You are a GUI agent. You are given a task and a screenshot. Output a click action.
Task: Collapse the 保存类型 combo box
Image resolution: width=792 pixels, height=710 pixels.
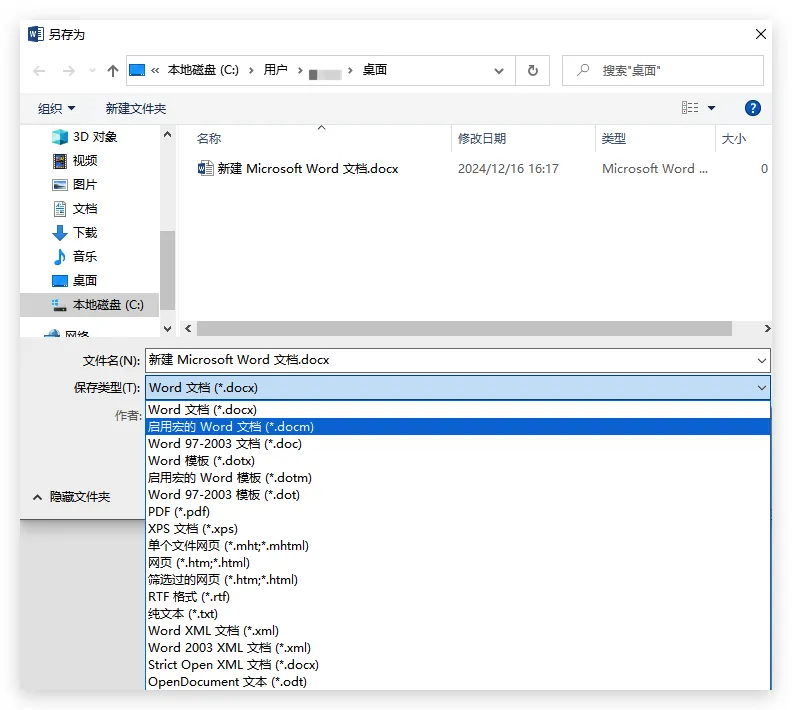coord(762,388)
